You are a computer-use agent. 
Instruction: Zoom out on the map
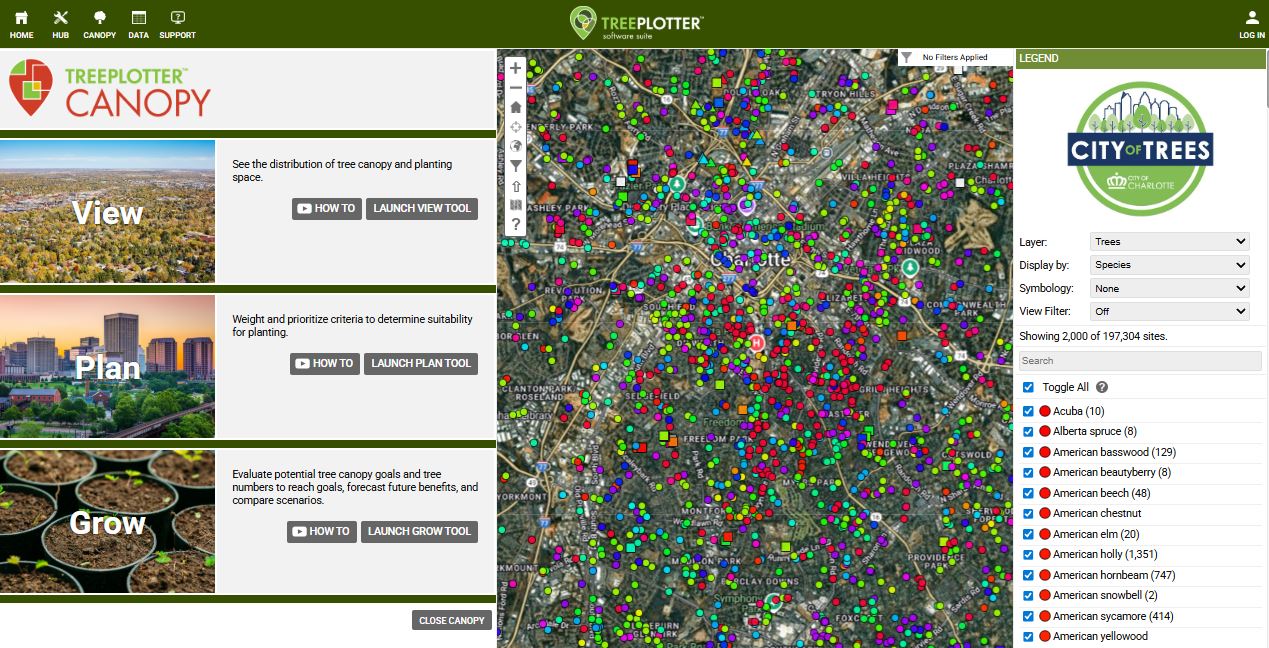point(515,88)
